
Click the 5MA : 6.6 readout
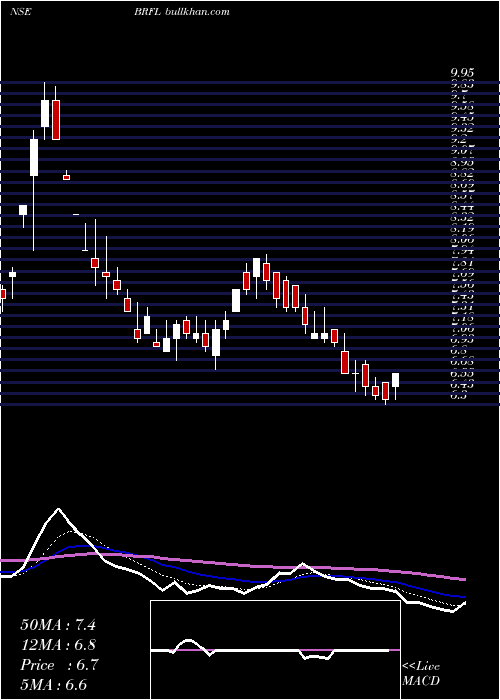(x=54, y=685)
